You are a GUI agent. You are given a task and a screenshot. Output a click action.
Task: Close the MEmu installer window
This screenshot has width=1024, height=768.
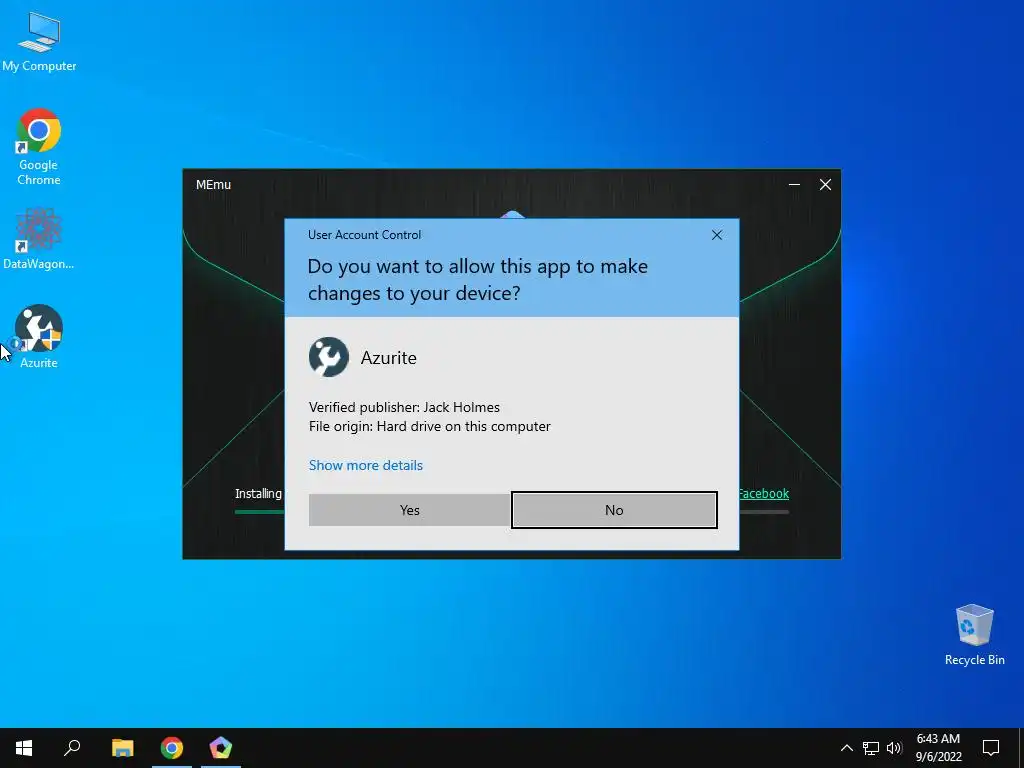pos(825,185)
